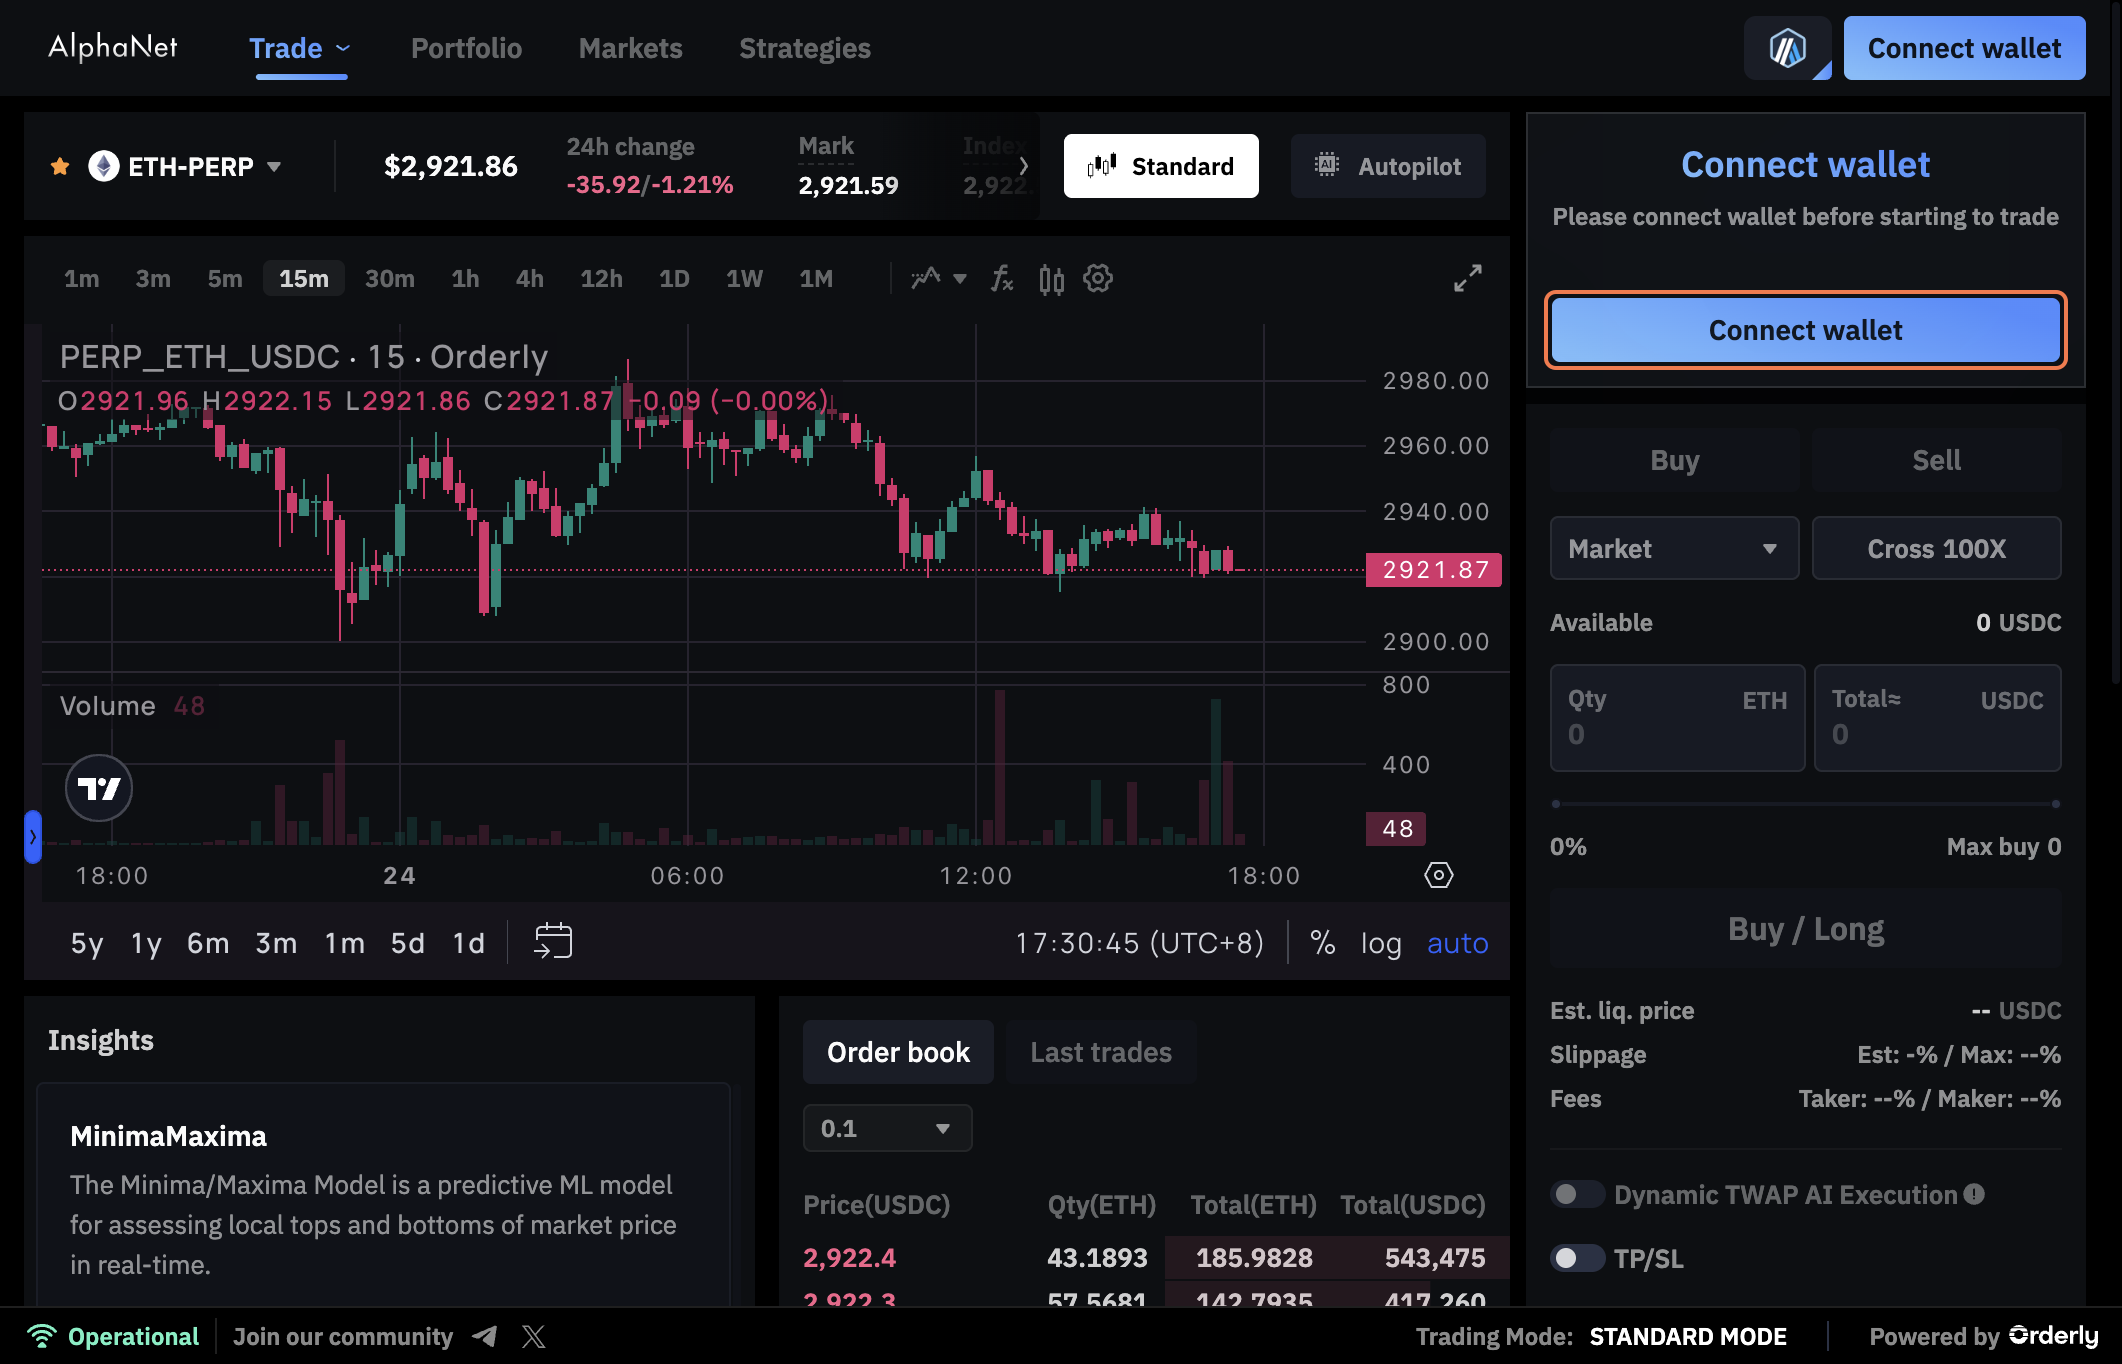Open the Telegram community link
2122x1364 pixels.
tap(485, 1336)
